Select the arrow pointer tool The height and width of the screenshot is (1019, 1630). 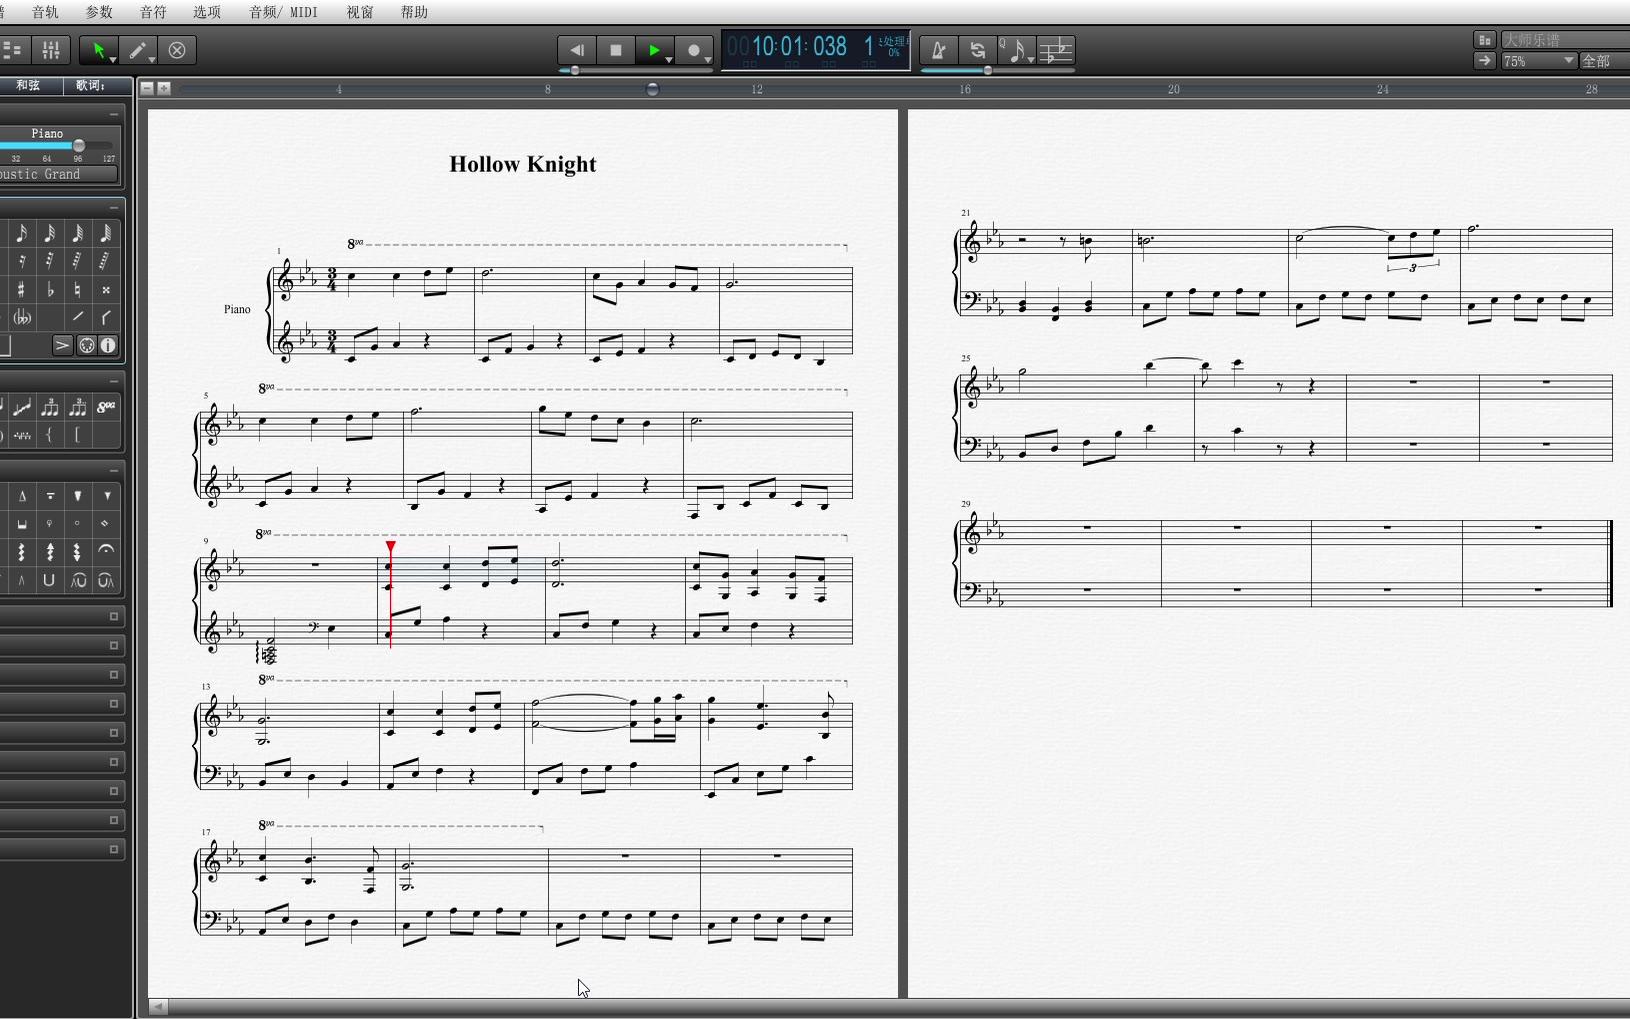(x=97, y=50)
